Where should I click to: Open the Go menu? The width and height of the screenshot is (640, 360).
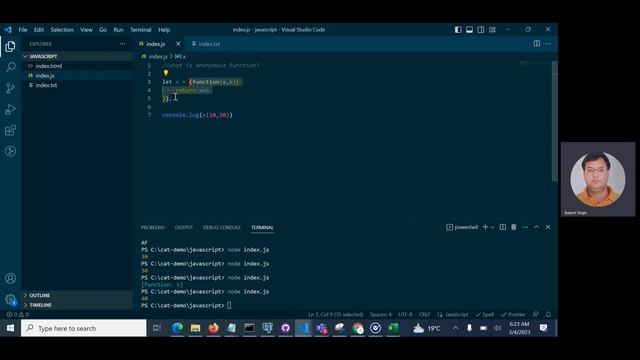point(103,30)
